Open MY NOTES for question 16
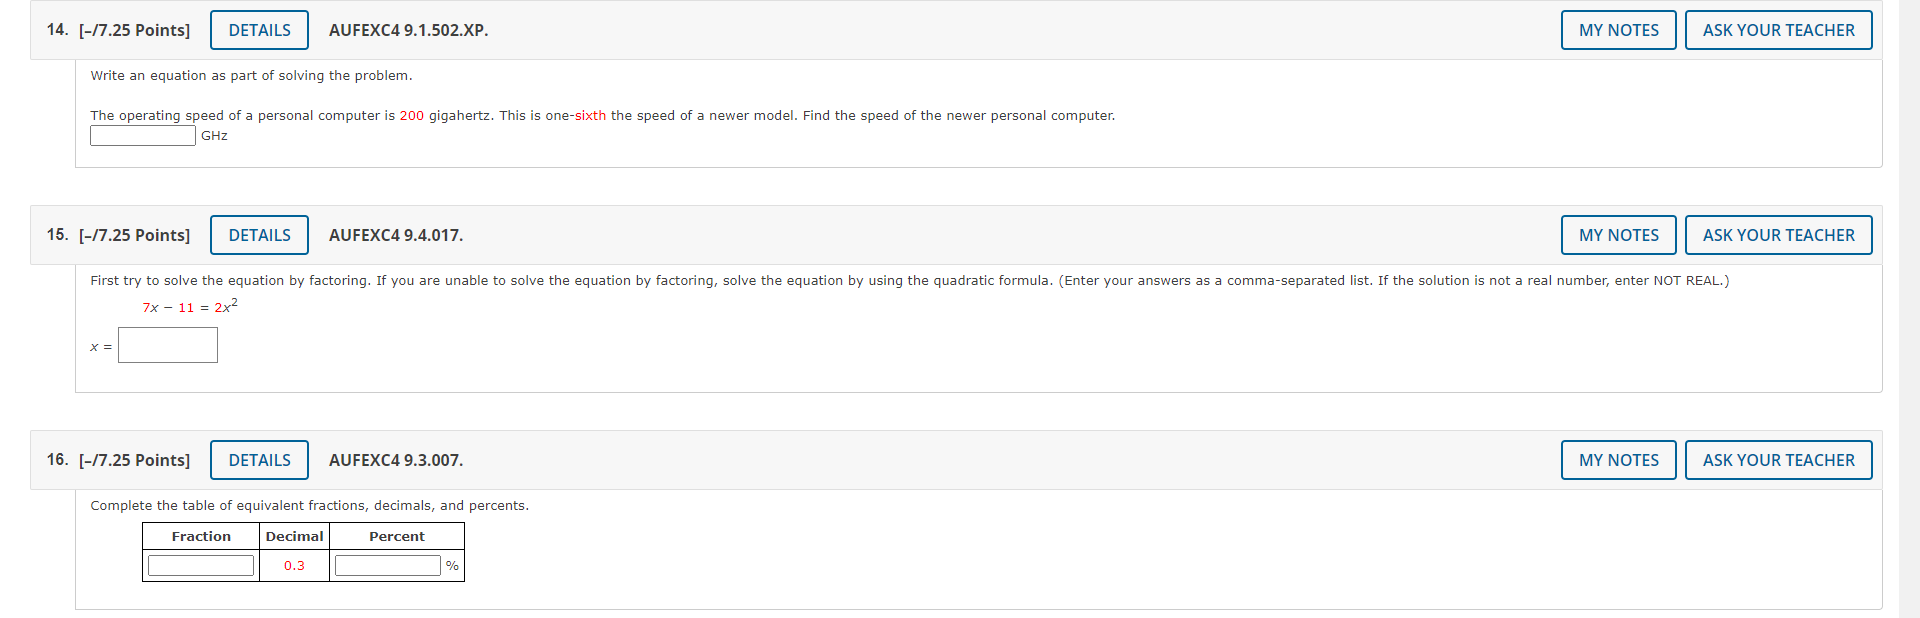This screenshot has width=1920, height=618. point(1618,460)
